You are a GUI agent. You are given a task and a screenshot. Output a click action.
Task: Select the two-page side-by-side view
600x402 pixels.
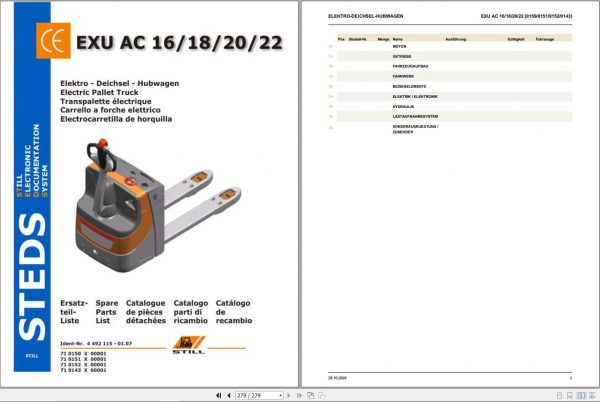pyautogui.click(x=581, y=395)
